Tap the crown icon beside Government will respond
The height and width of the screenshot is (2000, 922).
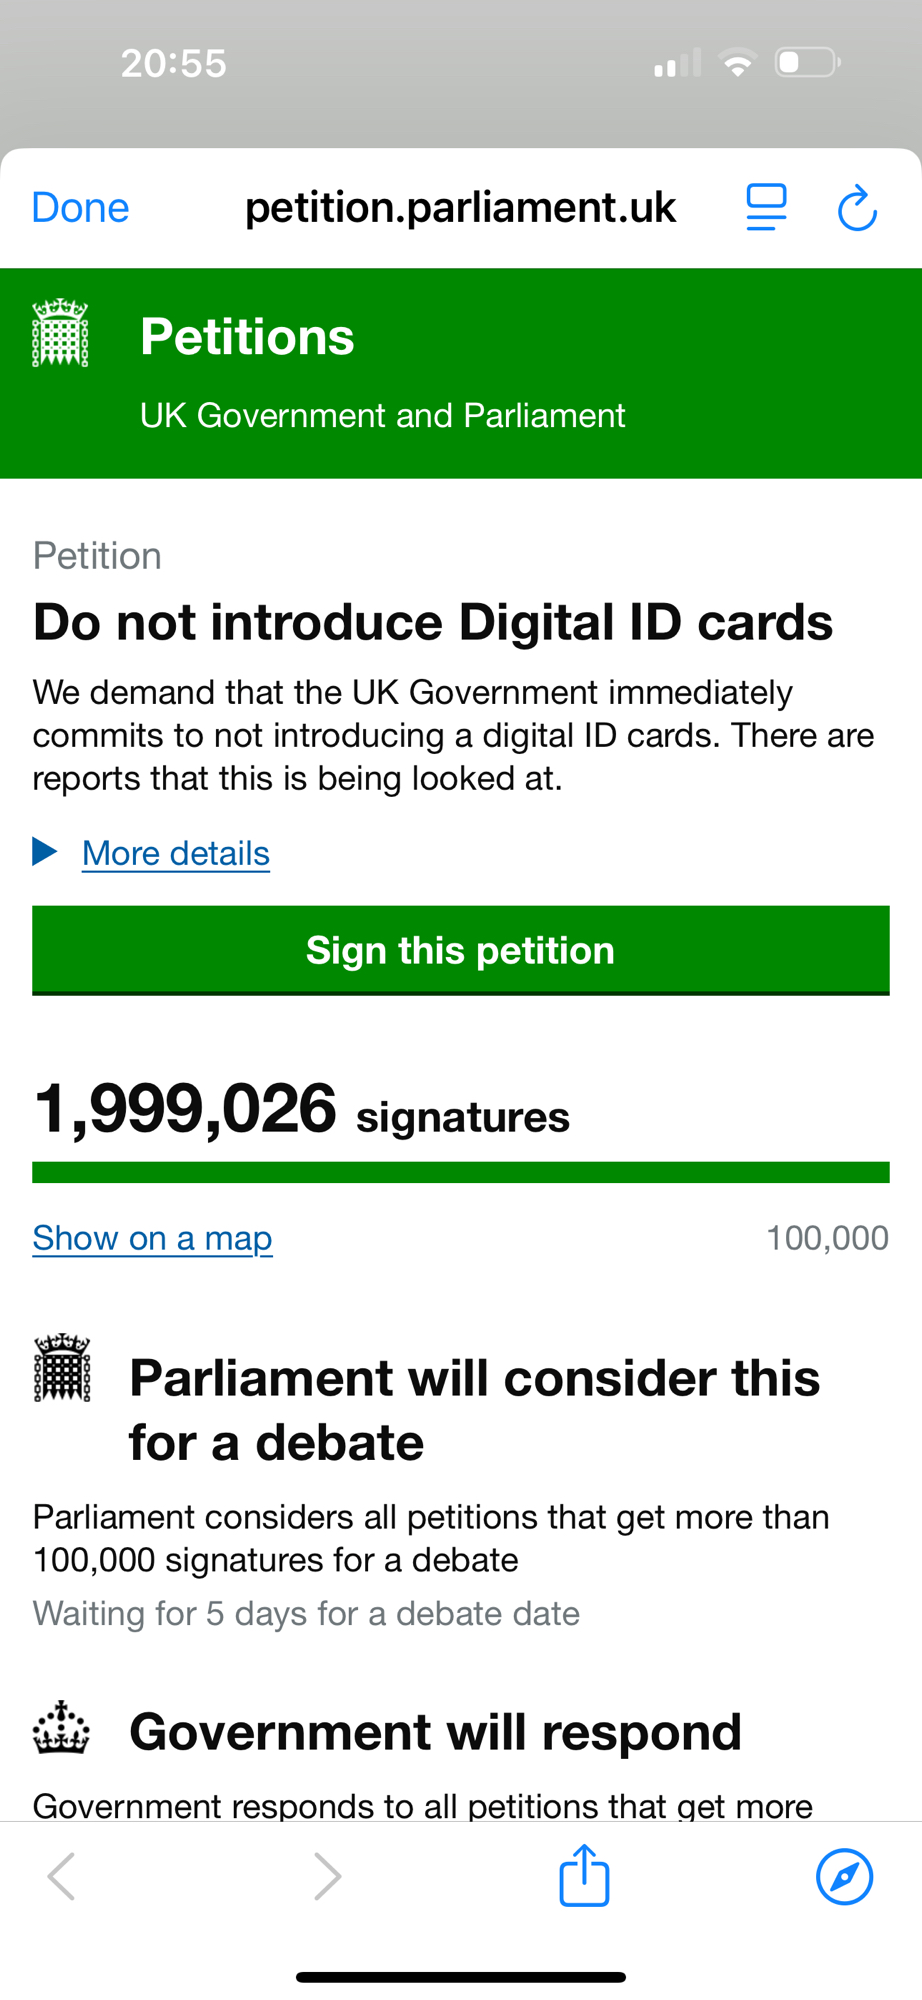tap(61, 1729)
